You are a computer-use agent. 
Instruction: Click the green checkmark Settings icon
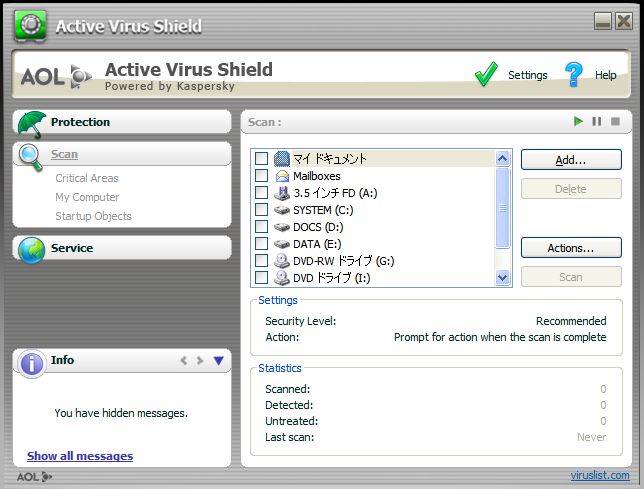tap(486, 74)
